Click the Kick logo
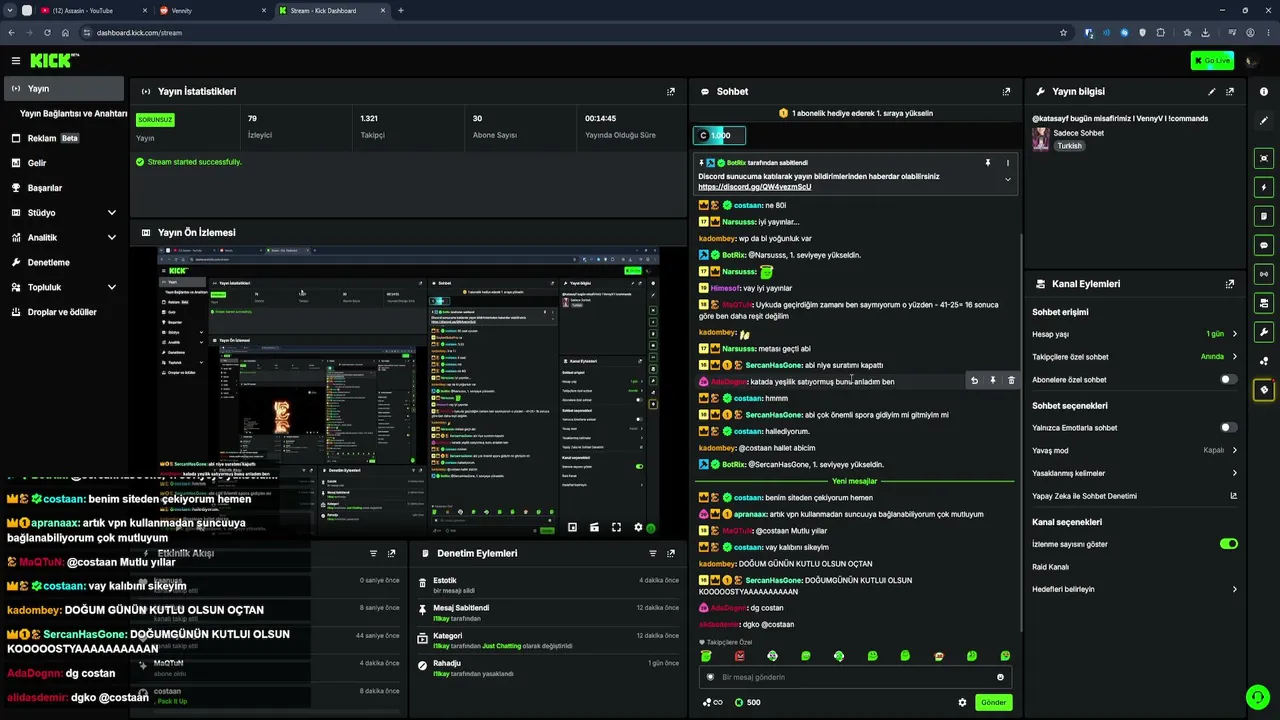Image resolution: width=1280 pixels, height=720 pixels. pyautogui.click(x=54, y=61)
